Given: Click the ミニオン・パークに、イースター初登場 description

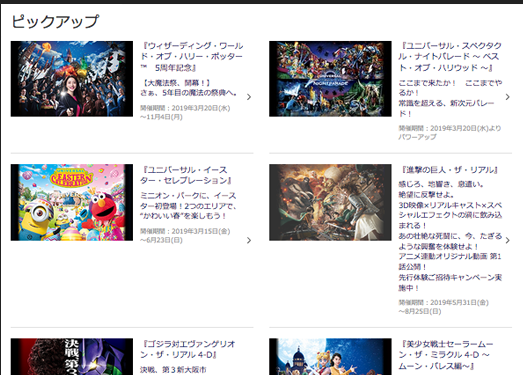Looking at the screenshot, I should click(188, 206).
